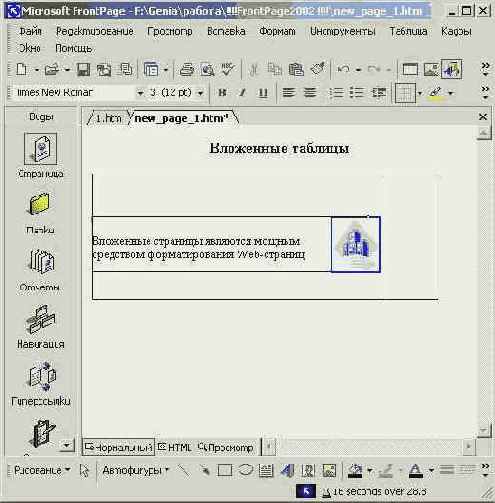The height and width of the screenshot is (503, 495).
Task: Open the highlight color dropdown arrow
Action: tap(451, 93)
